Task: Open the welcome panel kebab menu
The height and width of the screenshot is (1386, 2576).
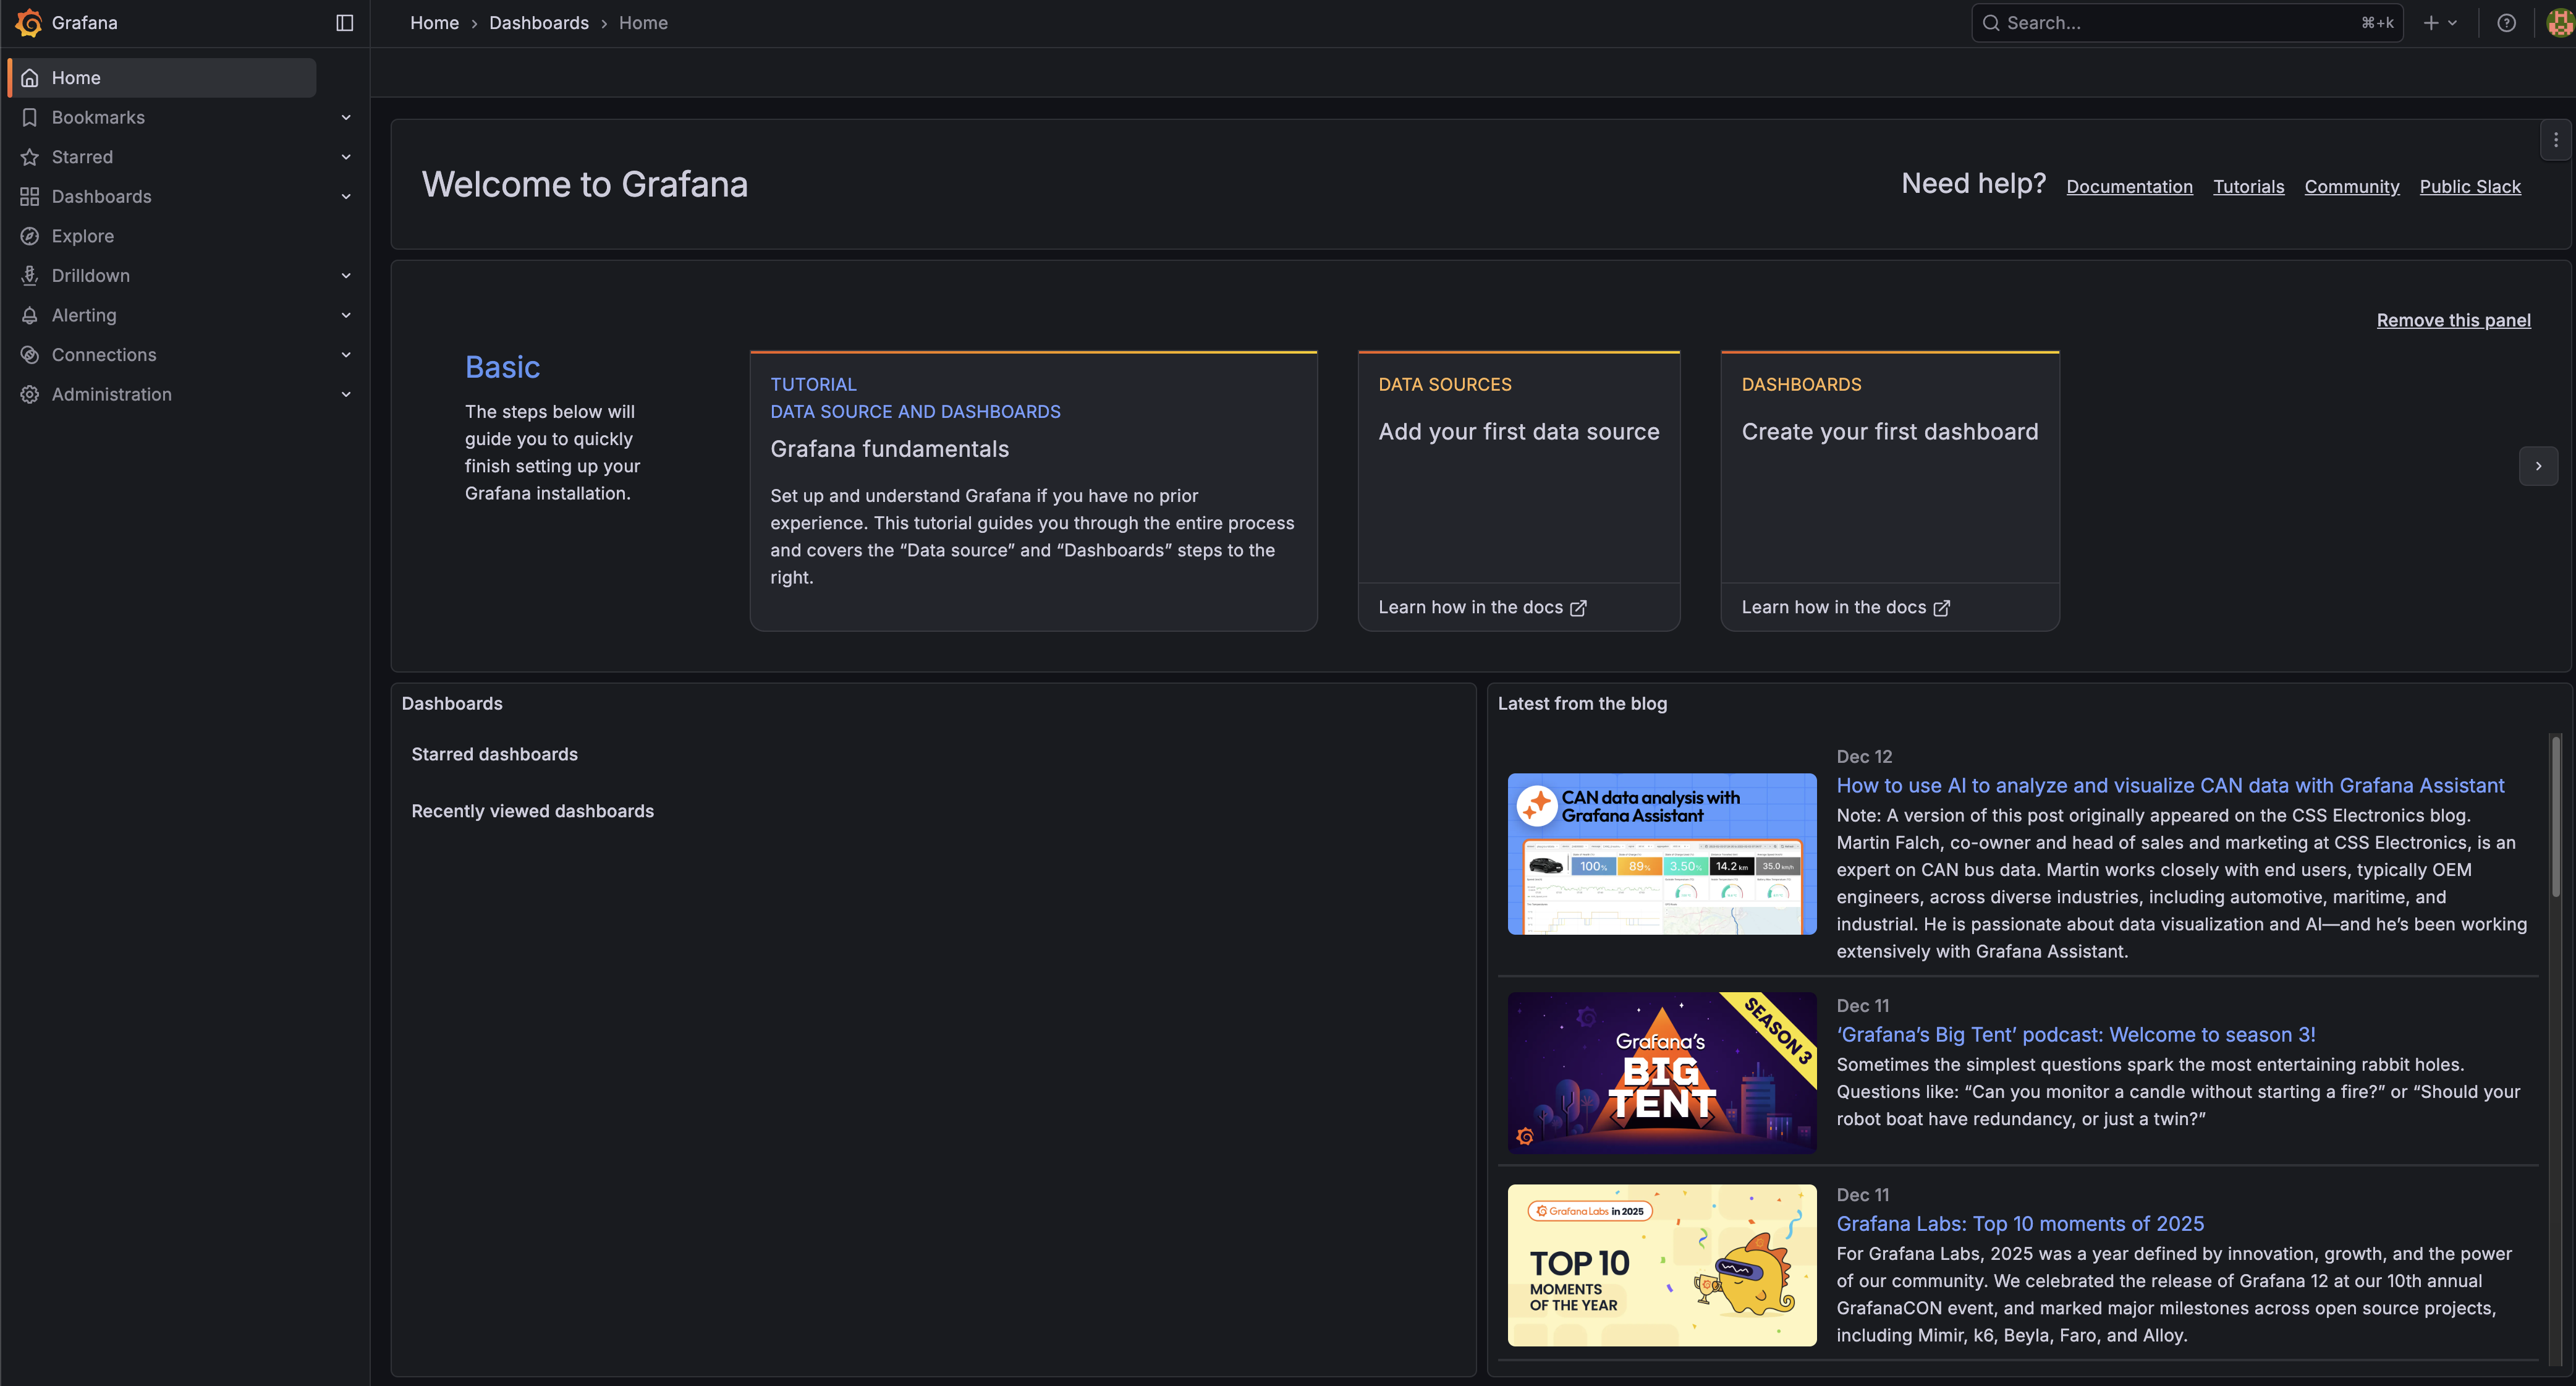Action: click(2555, 140)
